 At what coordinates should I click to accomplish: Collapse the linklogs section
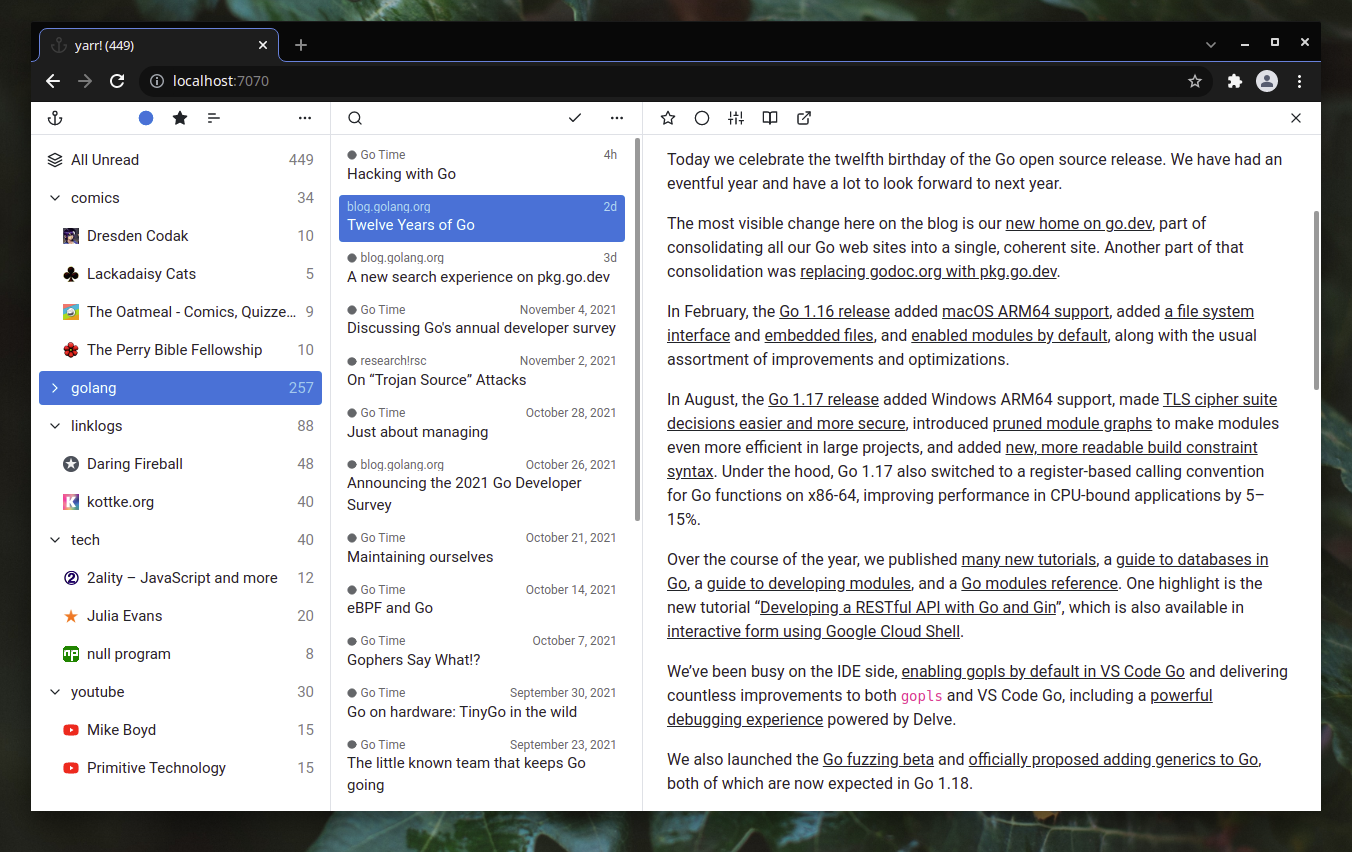55,425
